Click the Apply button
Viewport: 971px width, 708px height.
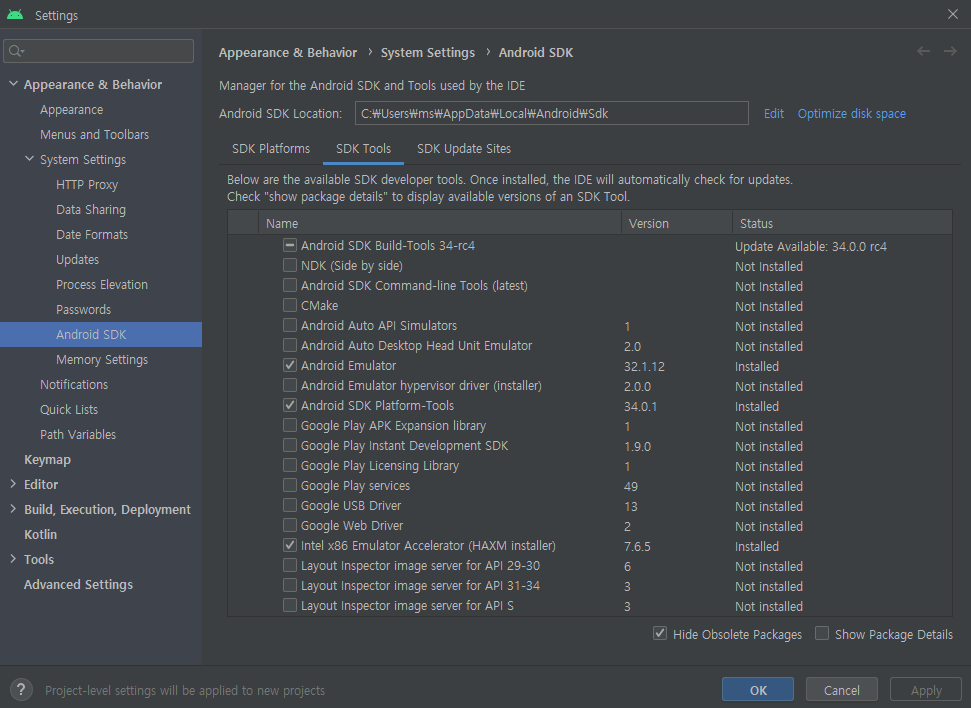pyautogui.click(x=926, y=690)
